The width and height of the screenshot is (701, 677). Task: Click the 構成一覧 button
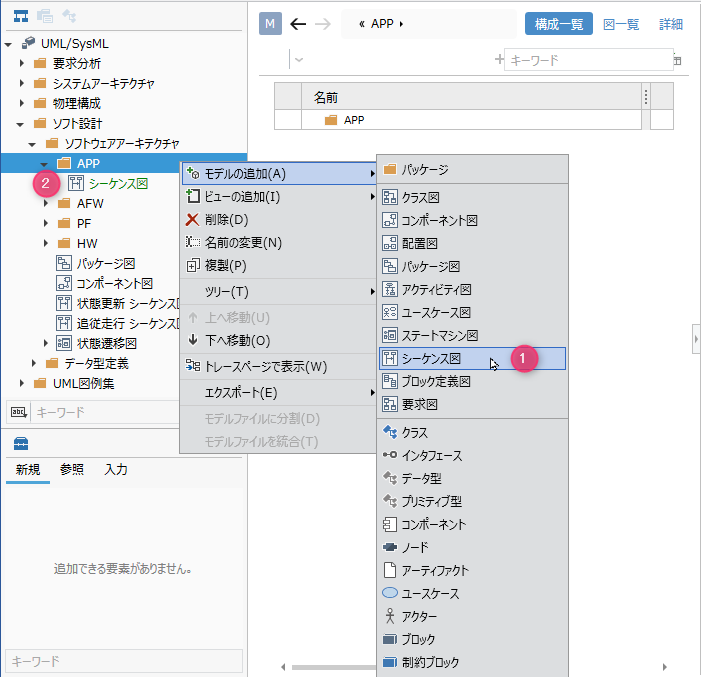pyautogui.click(x=559, y=24)
